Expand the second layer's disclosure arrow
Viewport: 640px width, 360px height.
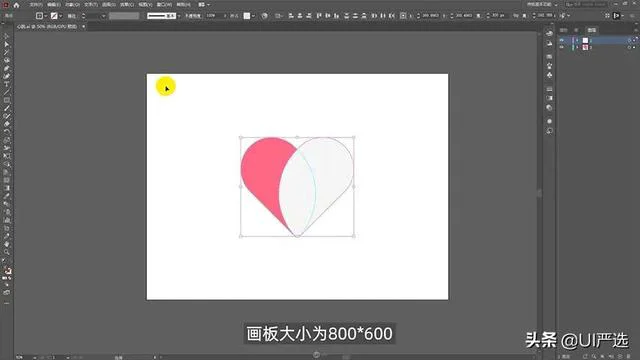coord(577,47)
